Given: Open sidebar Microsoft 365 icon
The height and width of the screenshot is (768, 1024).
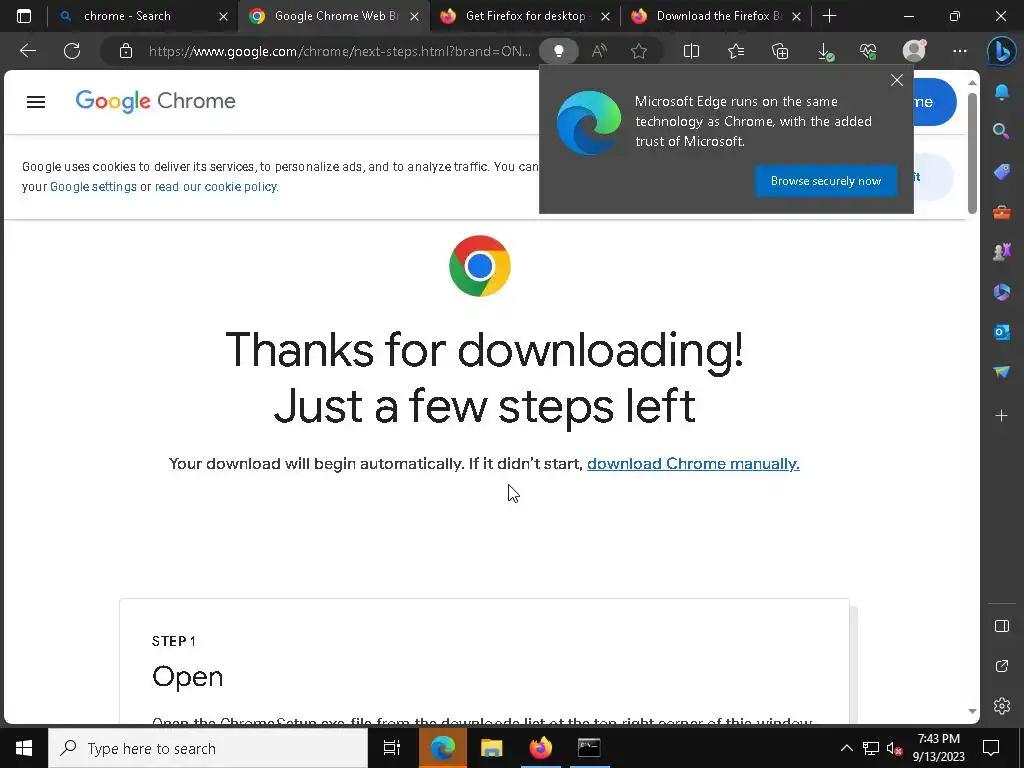Looking at the screenshot, I should [1002, 292].
